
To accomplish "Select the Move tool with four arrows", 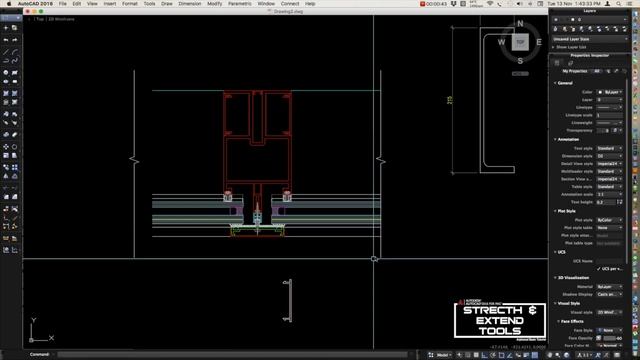I will [x=6, y=147].
